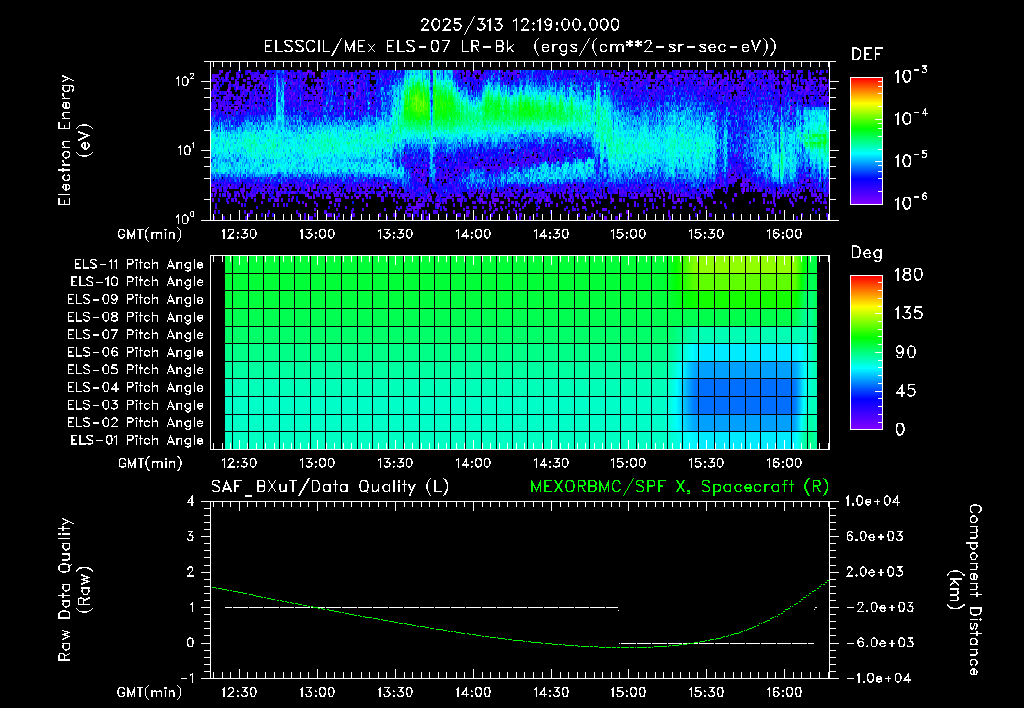Image resolution: width=1024 pixels, height=708 pixels.
Task: Click the 15:00 time label under the data quality plot
Action: pos(628,692)
